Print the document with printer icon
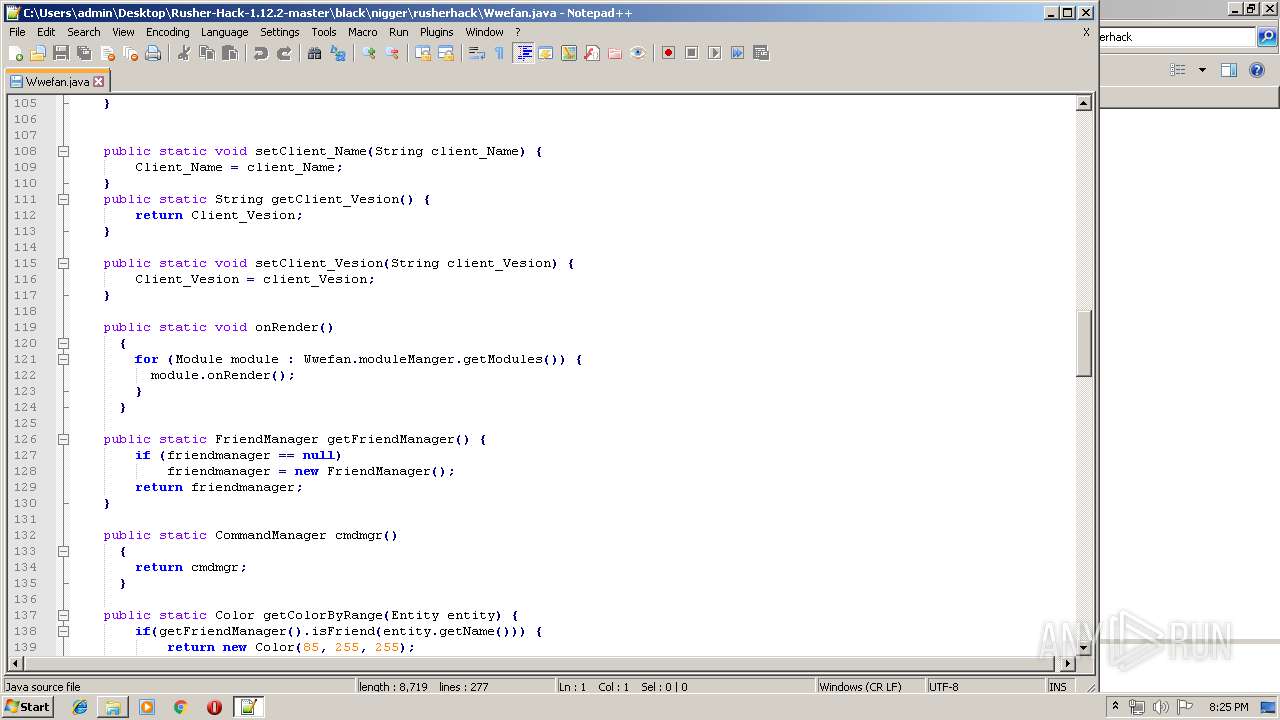This screenshot has width=1280, height=720. pyautogui.click(x=153, y=53)
